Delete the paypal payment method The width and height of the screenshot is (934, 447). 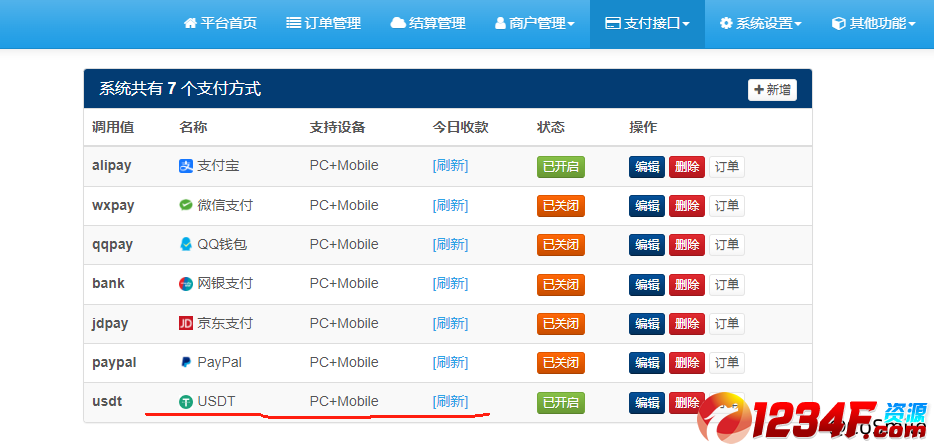[x=687, y=363]
